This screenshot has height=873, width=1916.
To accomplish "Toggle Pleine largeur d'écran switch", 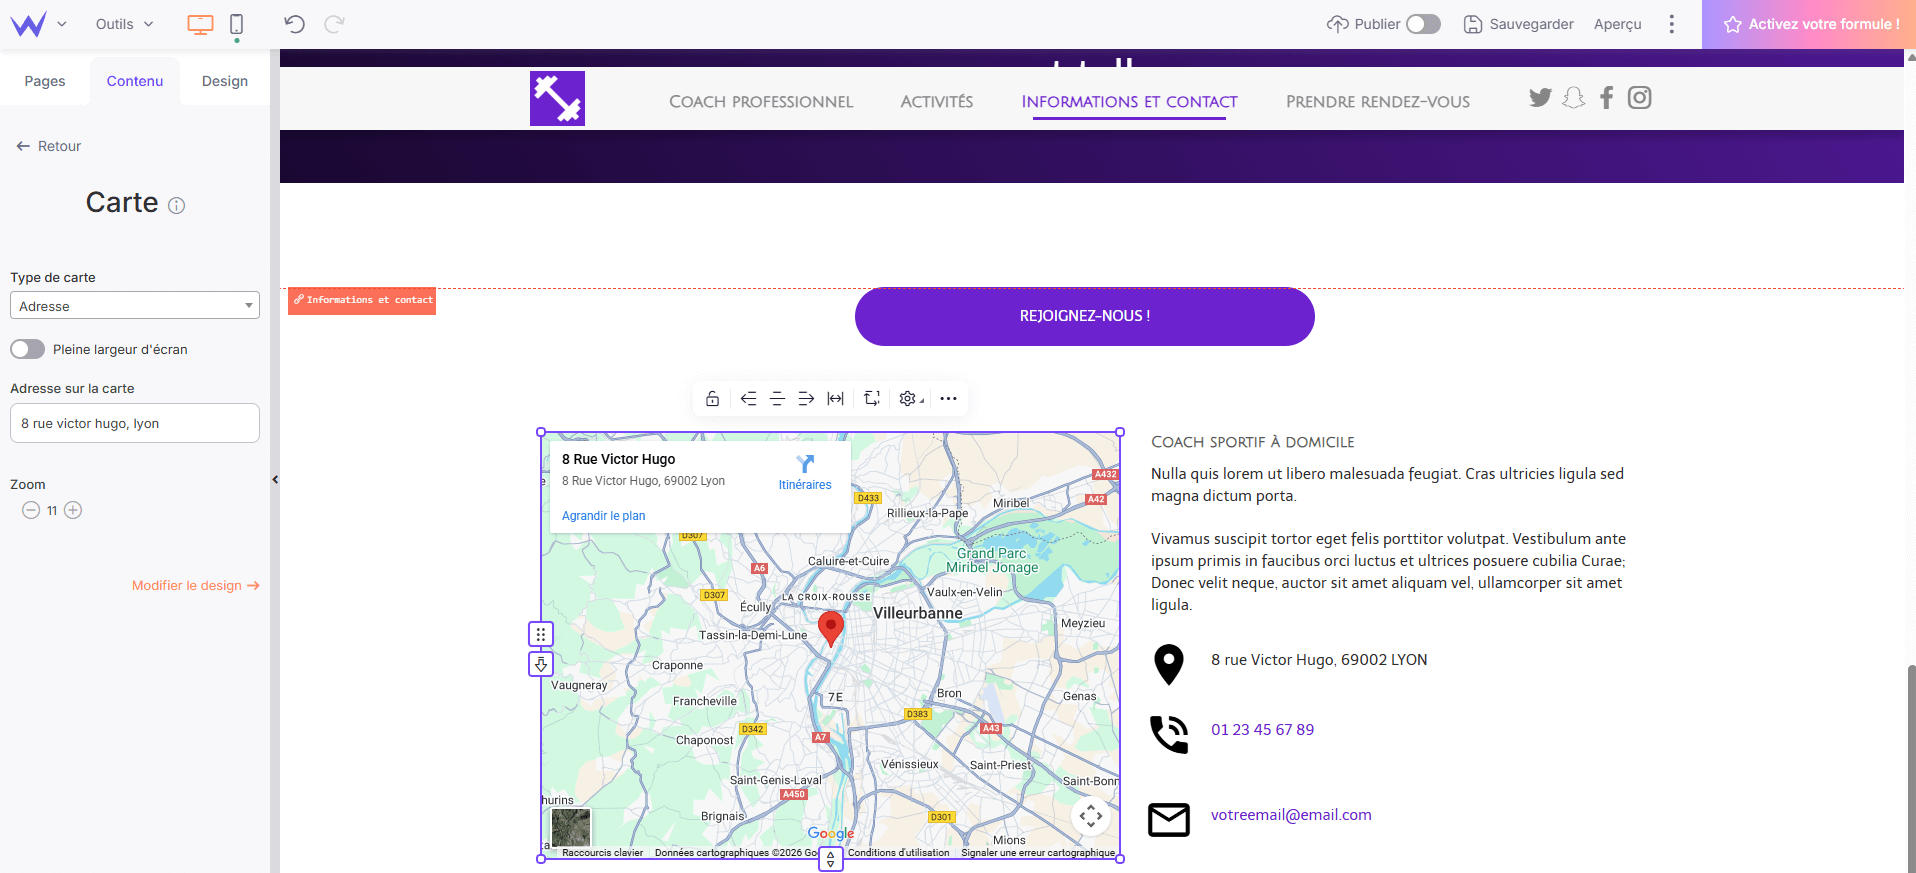I will click(x=28, y=349).
